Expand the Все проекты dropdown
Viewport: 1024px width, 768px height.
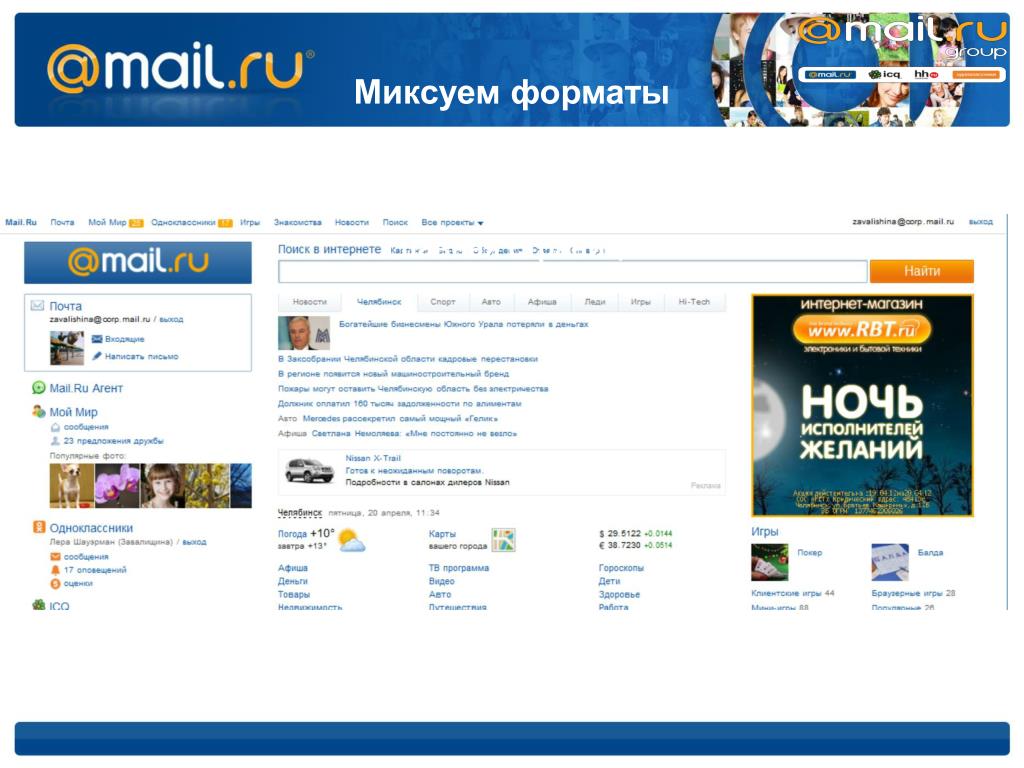(x=452, y=223)
